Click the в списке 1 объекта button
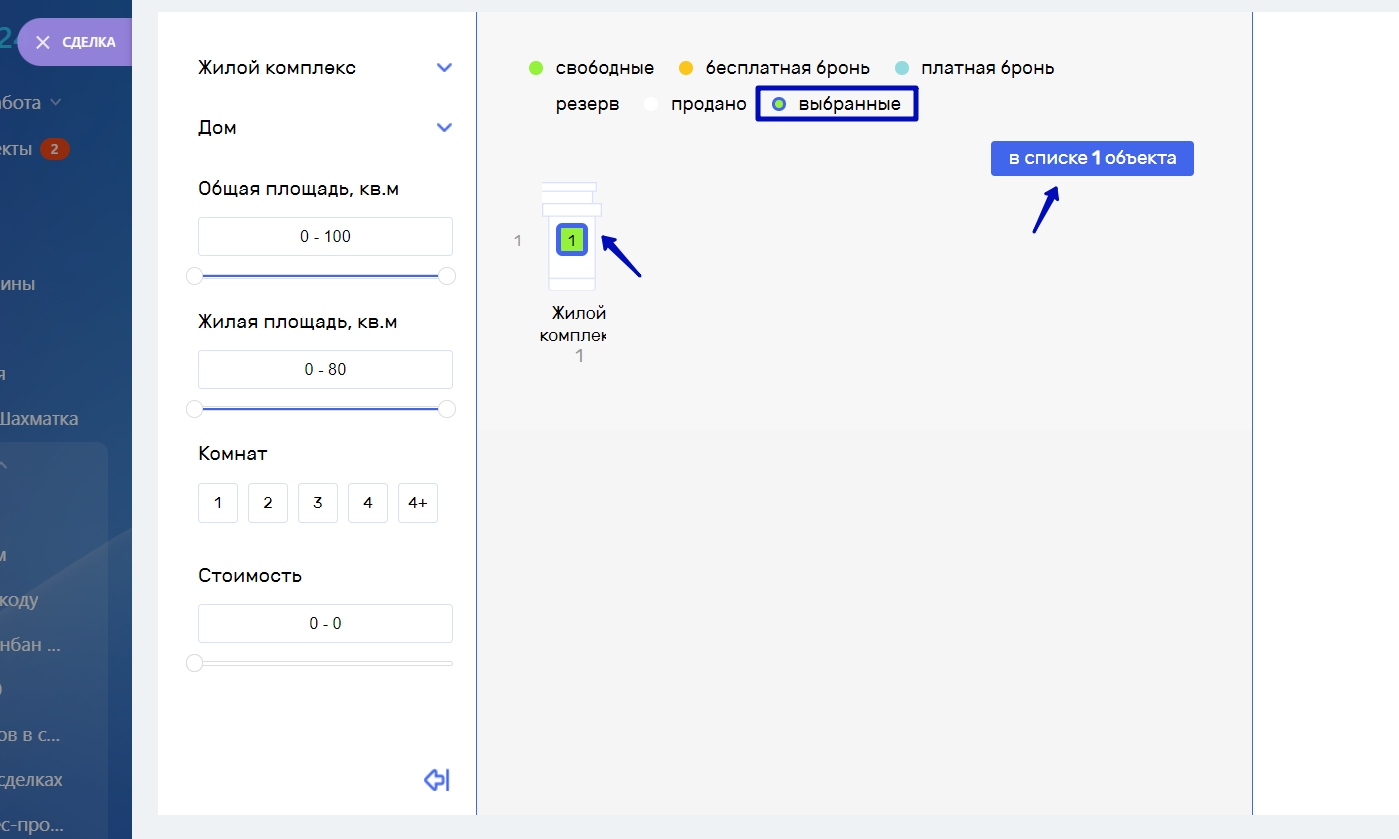This screenshot has height=839, width=1399. pos(1092,158)
